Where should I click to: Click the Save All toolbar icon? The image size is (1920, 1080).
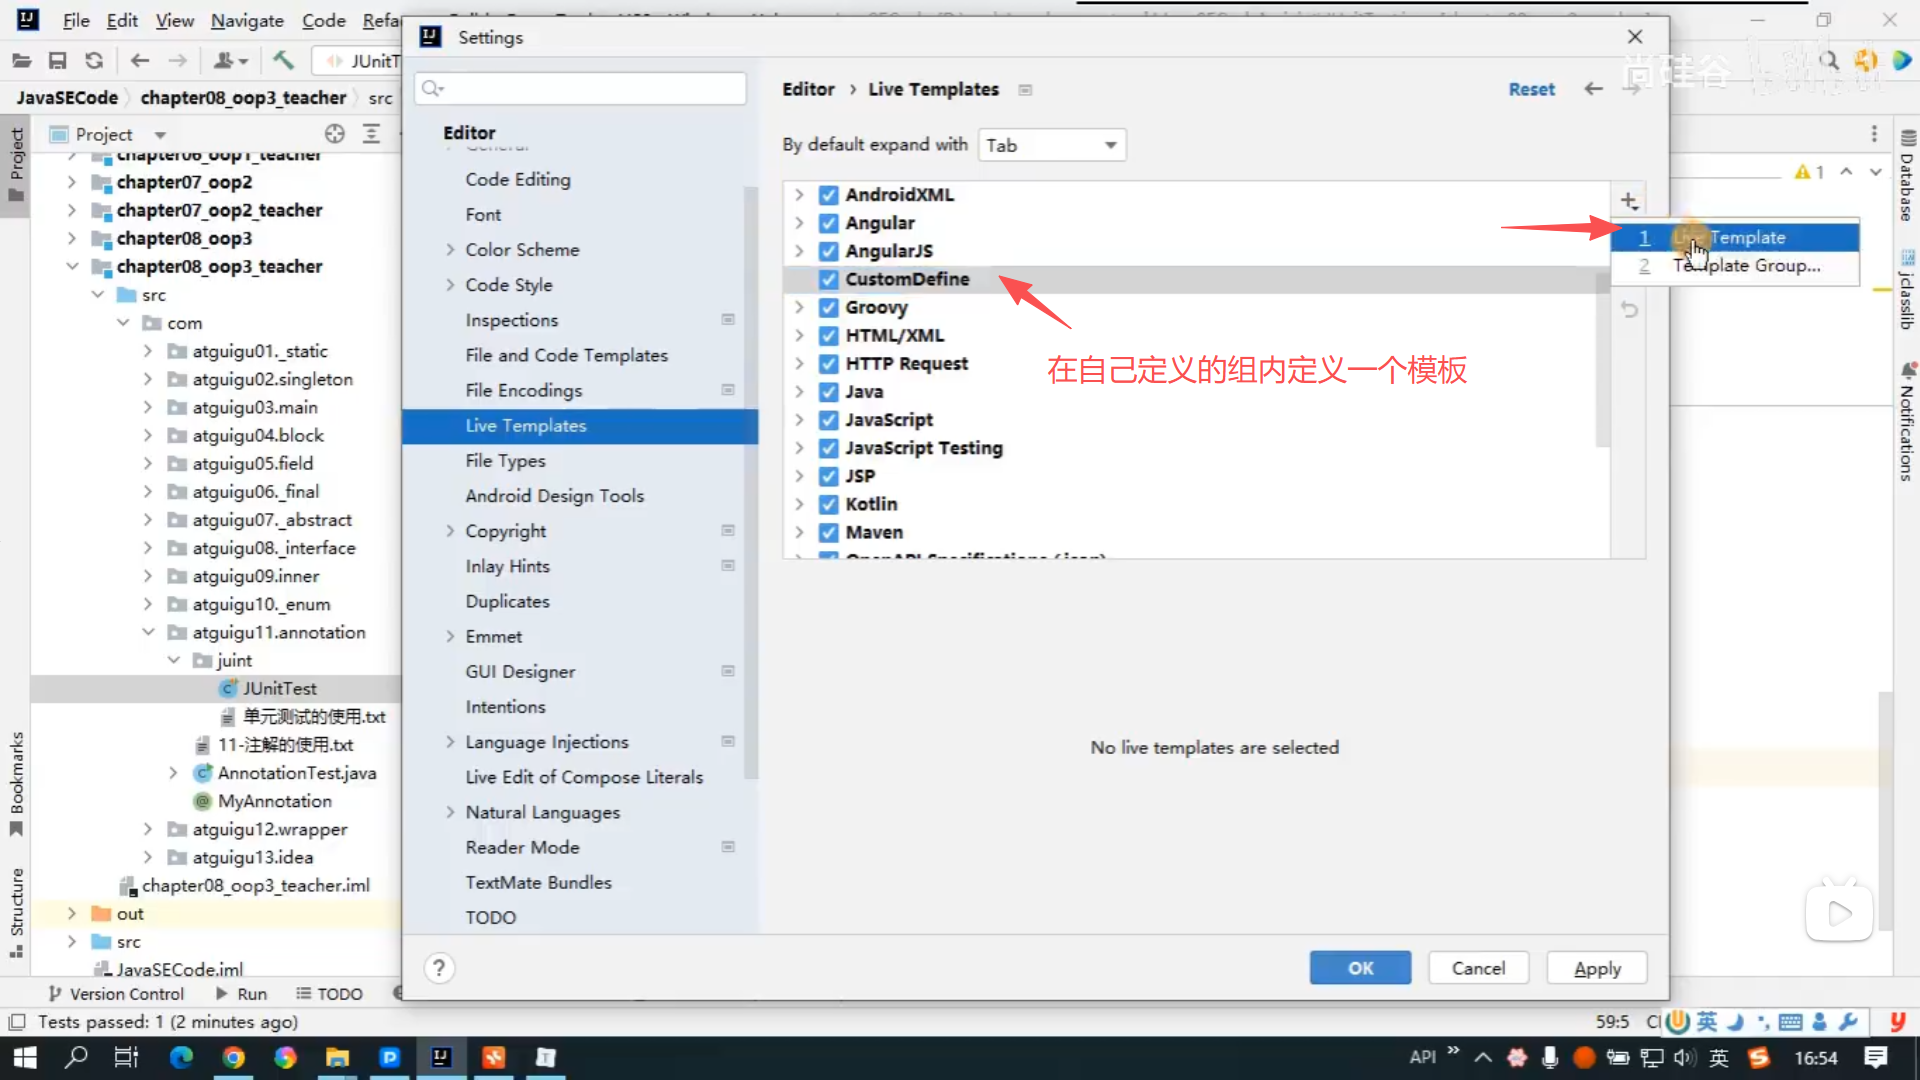[58, 61]
